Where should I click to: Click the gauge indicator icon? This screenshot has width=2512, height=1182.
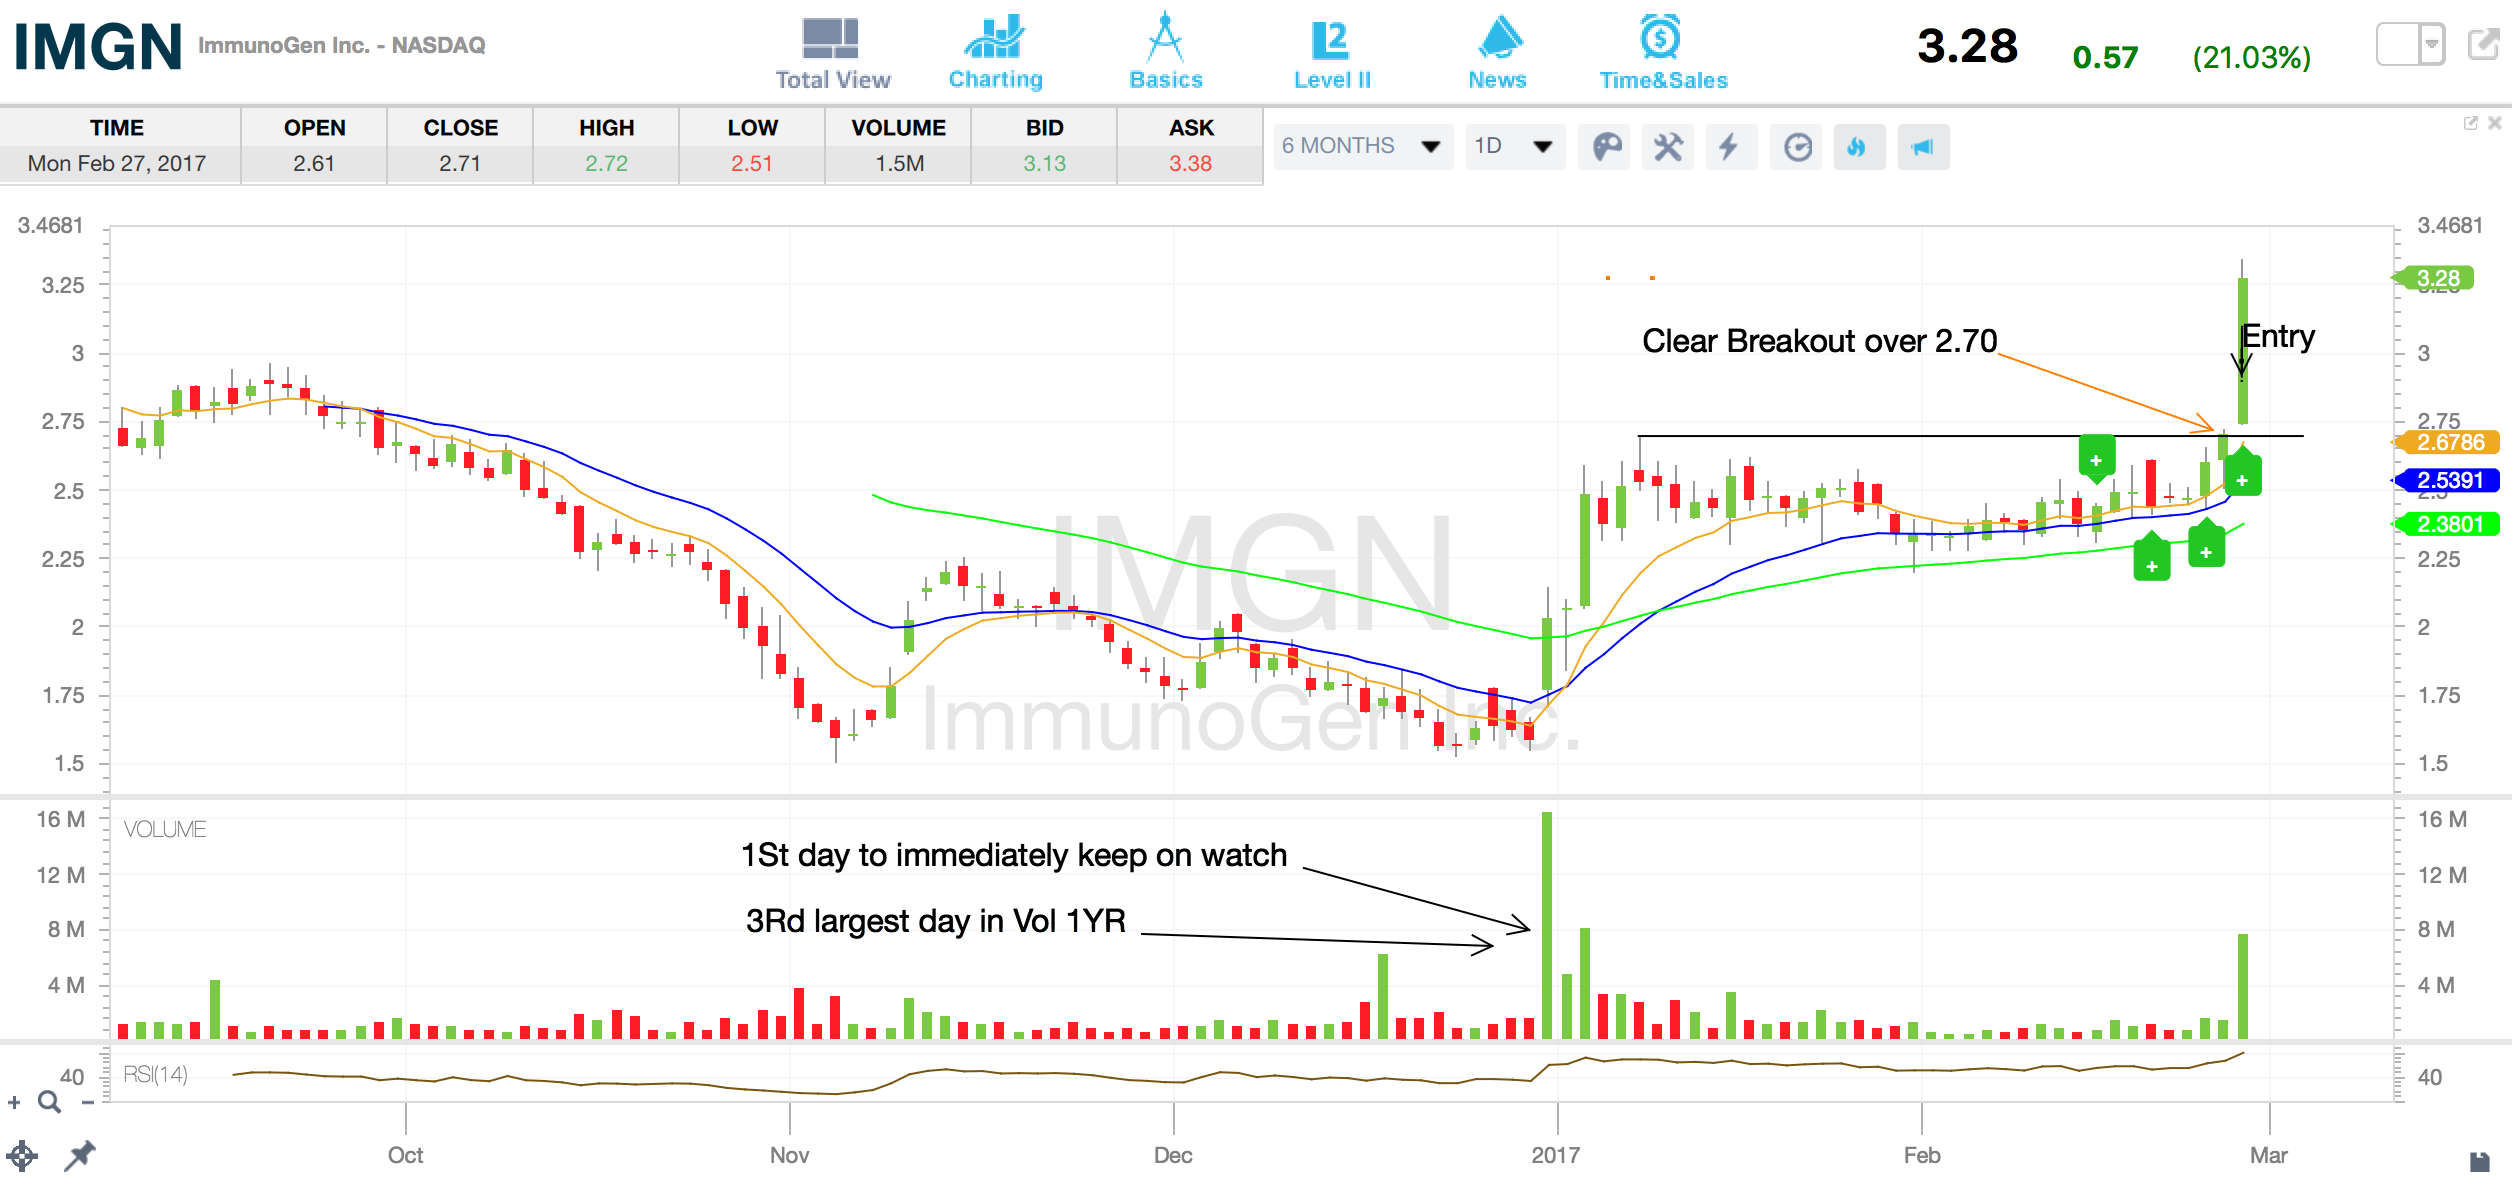[x=1797, y=148]
